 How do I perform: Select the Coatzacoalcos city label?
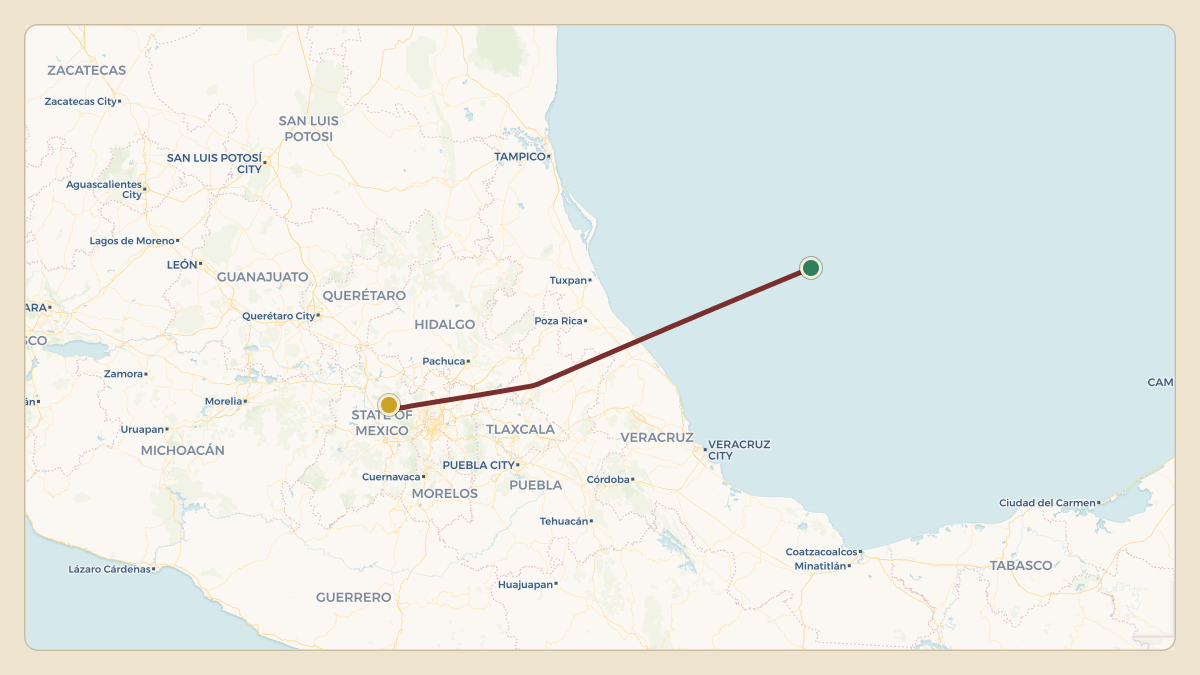821,552
